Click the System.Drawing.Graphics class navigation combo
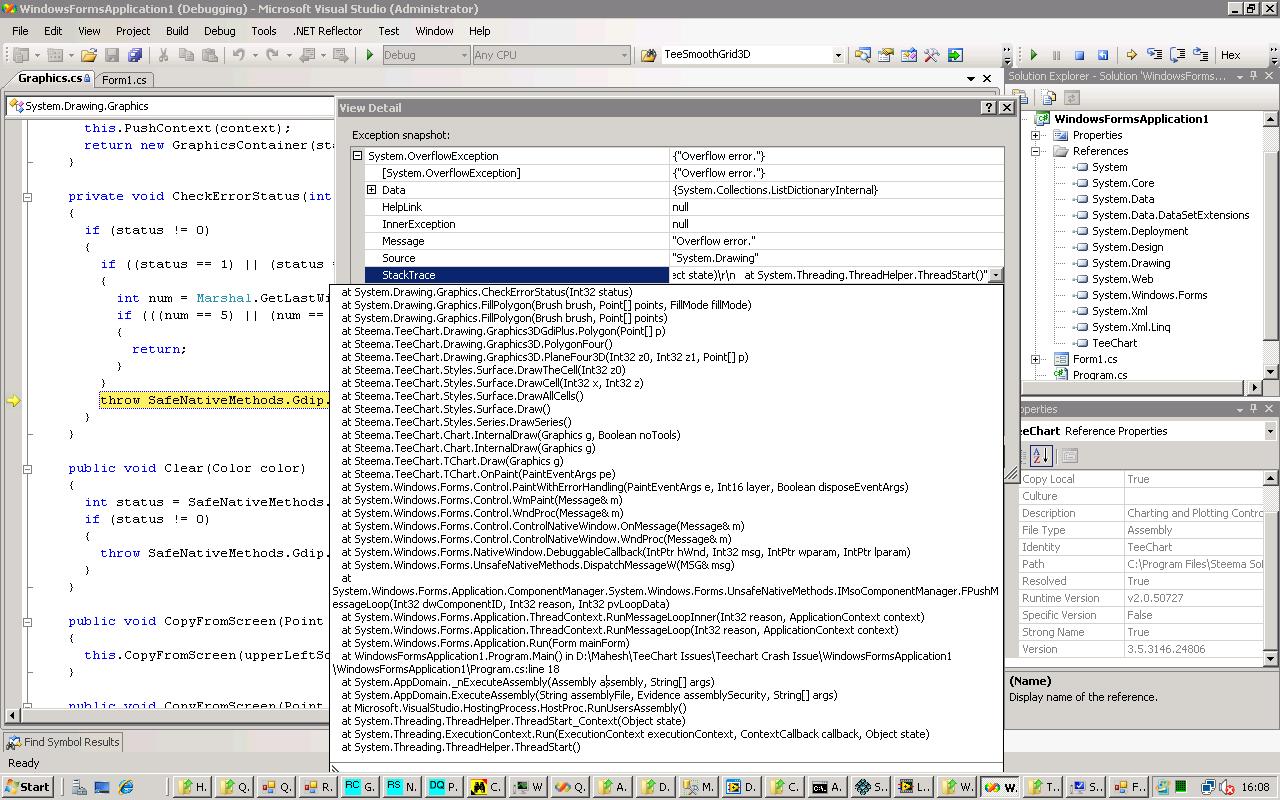The image size is (1280, 800). tap(171, 106)
